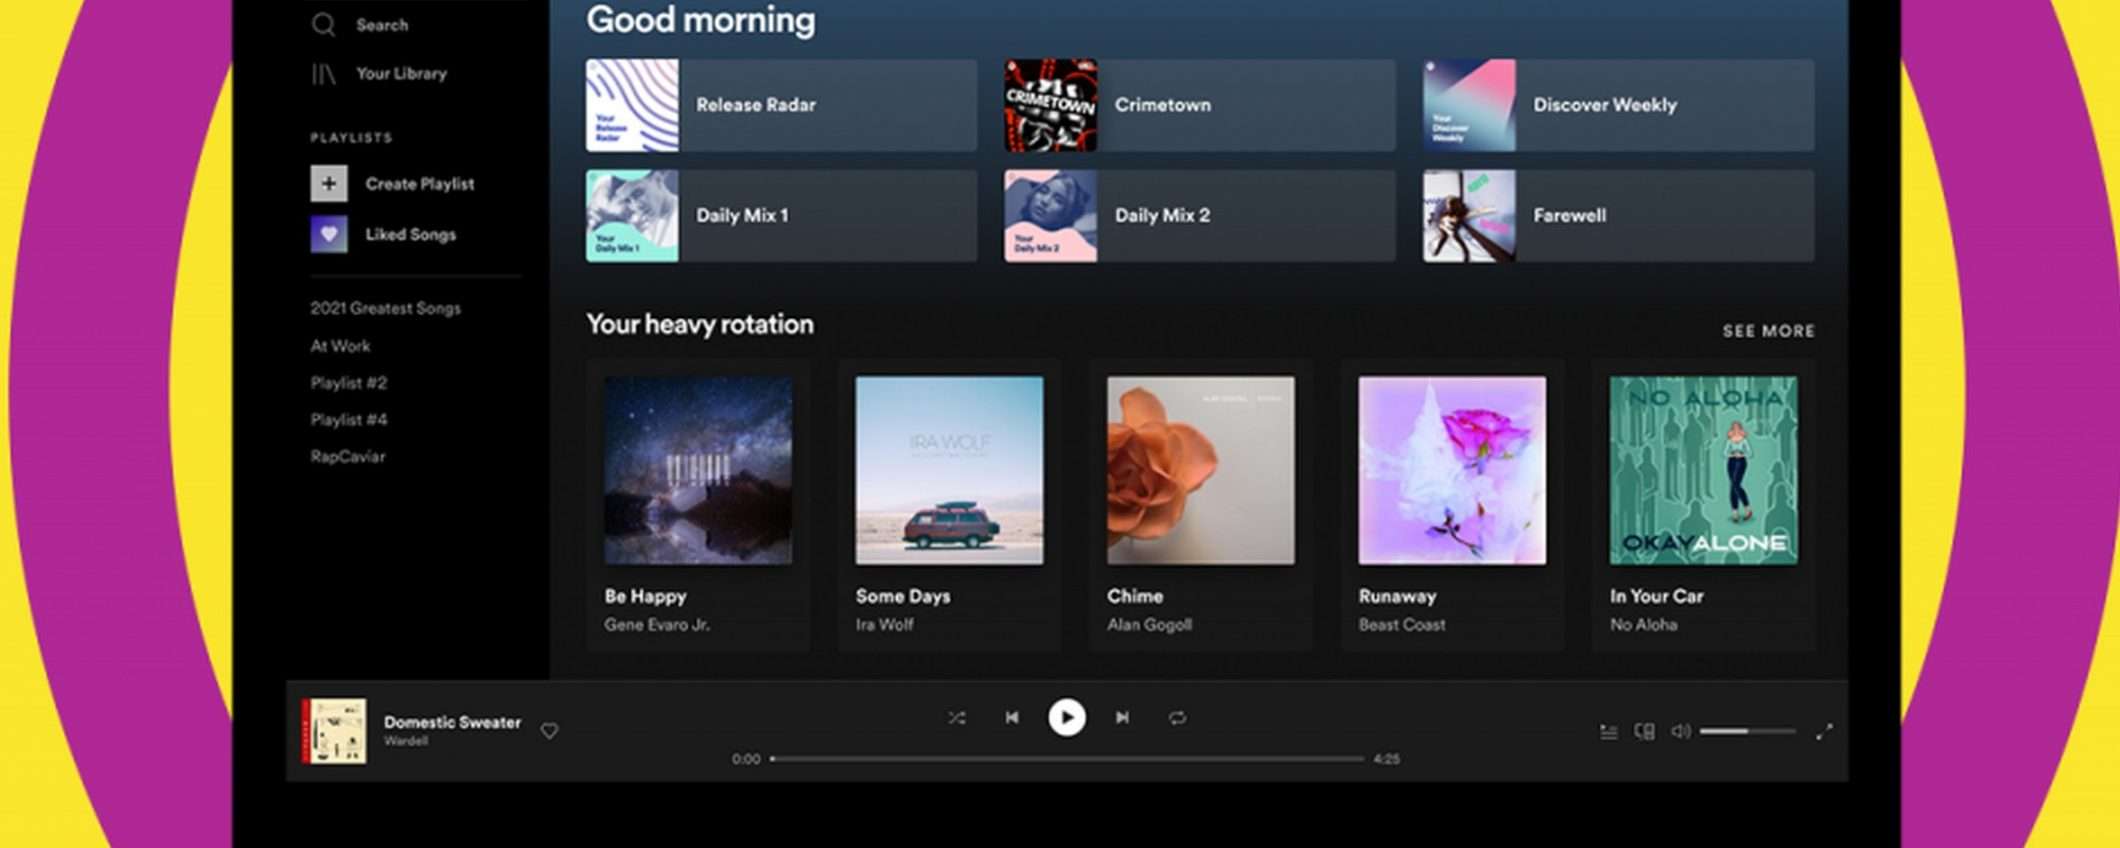Like Domestic Sweater with the heart icon
The height and width of the screenshot is (848, 2120).
[x=550, y=731]
